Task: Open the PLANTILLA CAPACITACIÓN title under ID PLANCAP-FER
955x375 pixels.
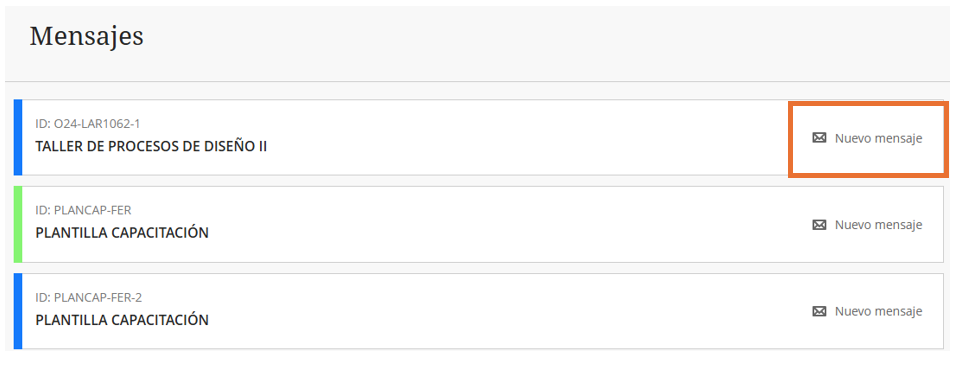Action: click(x=122, y=233)
